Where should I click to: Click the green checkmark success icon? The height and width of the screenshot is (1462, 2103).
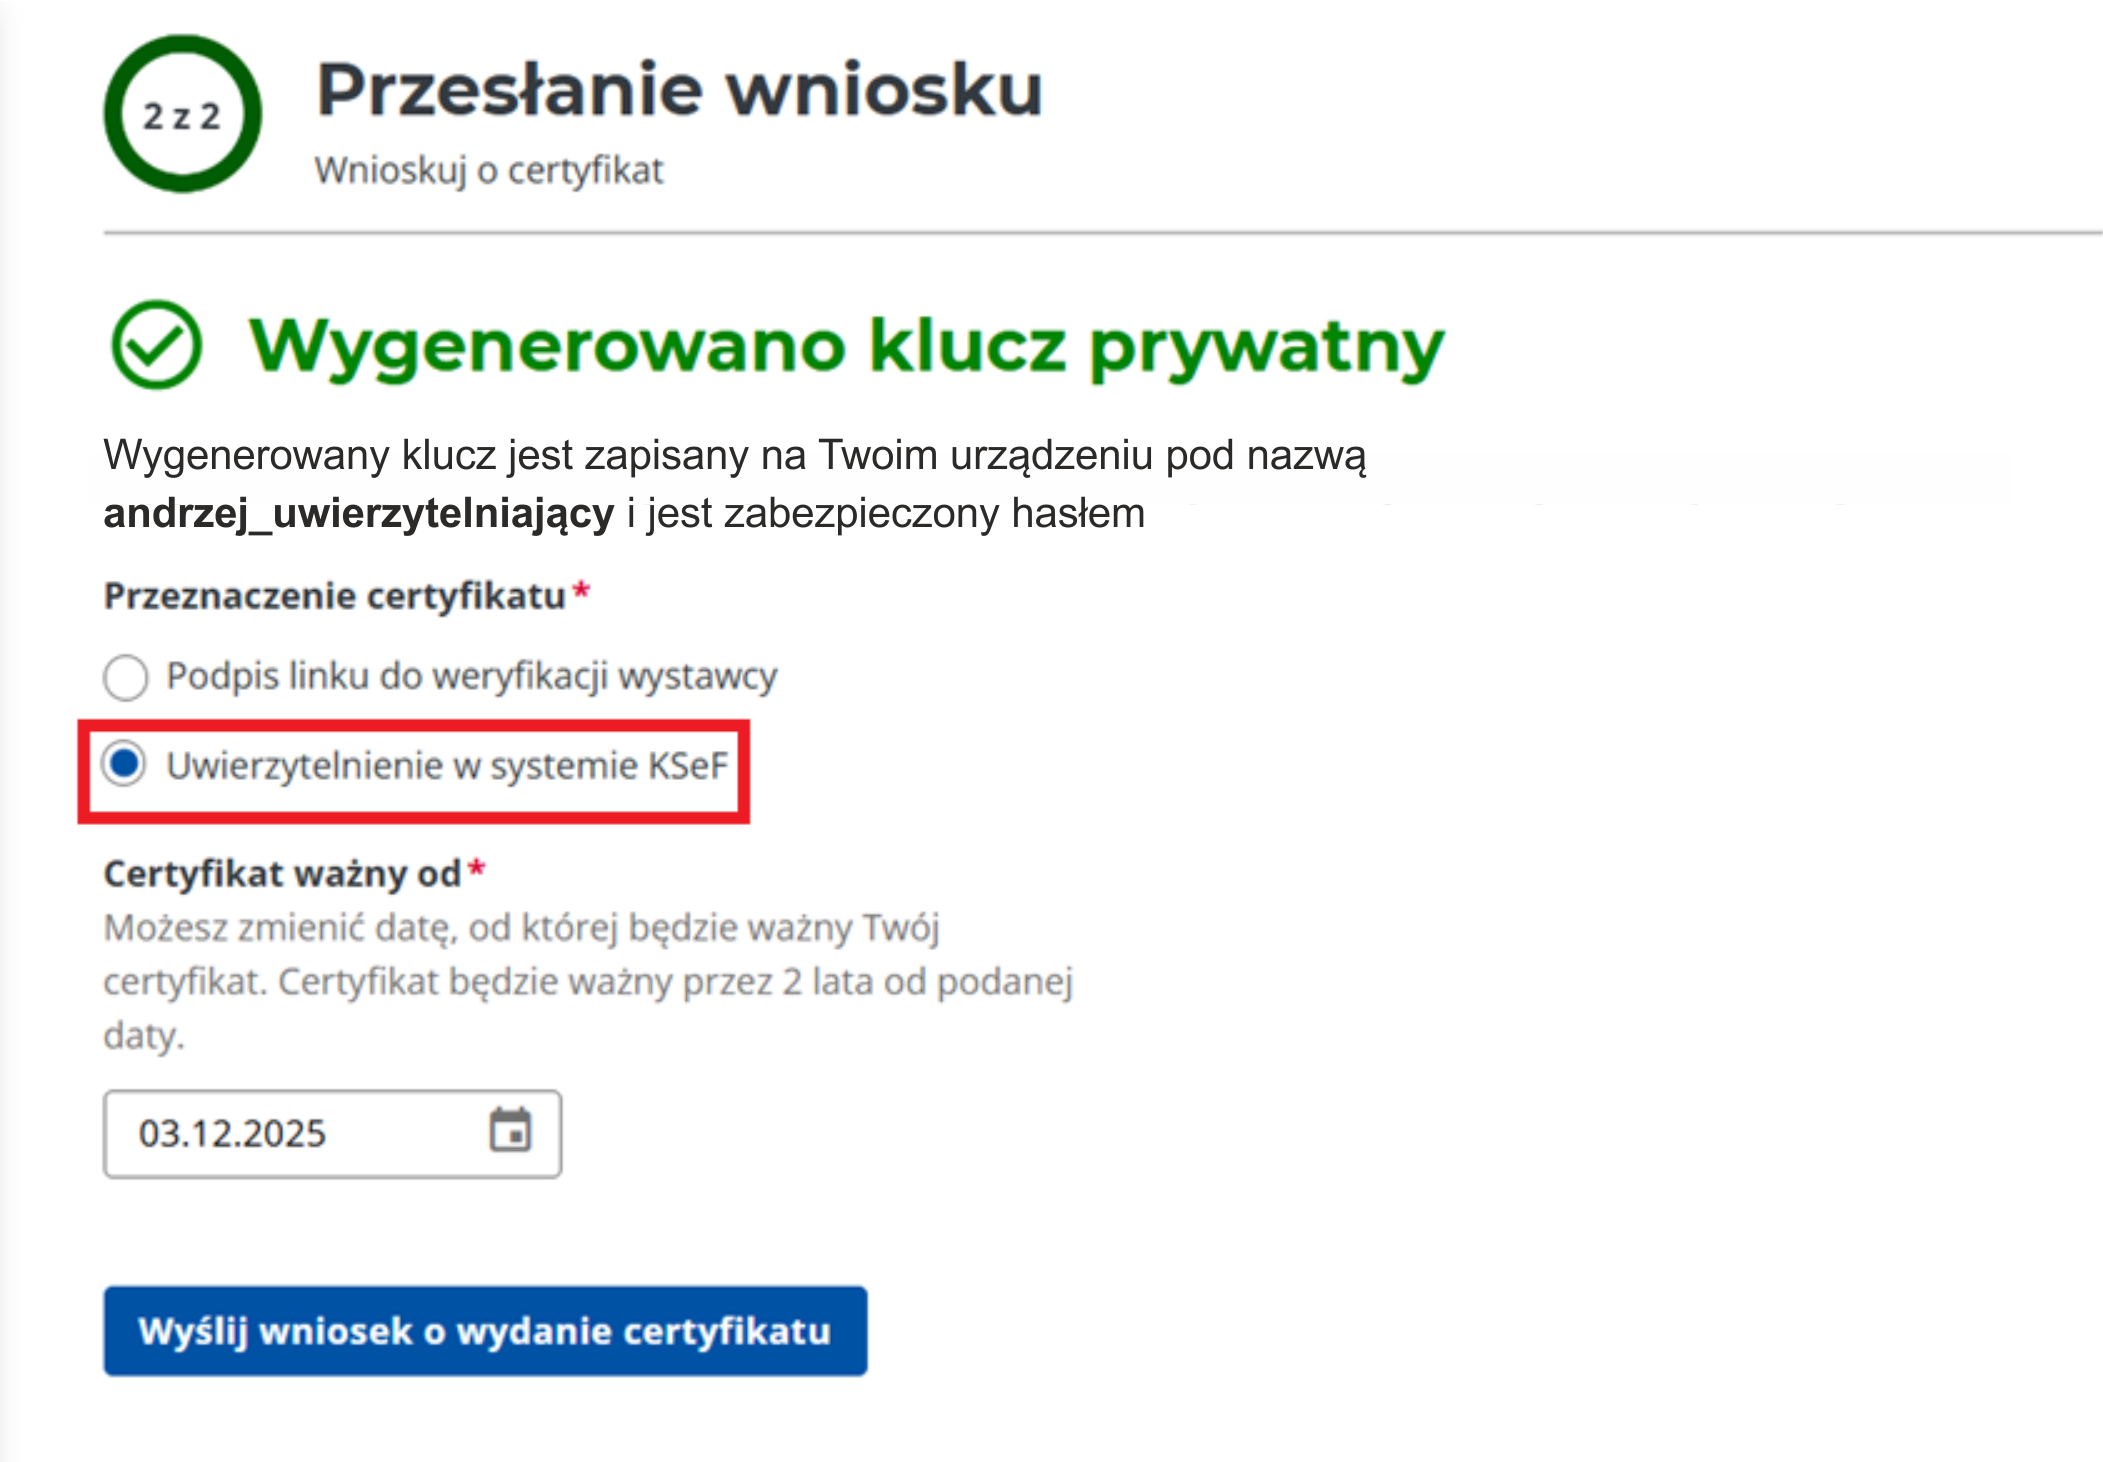click(157, 345)
